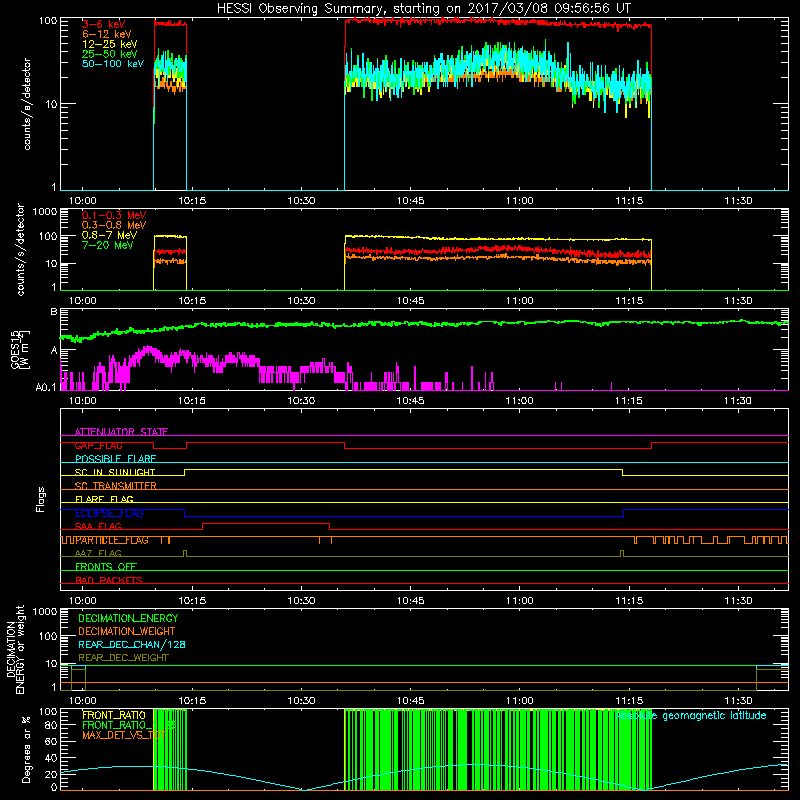This screenshot has height=800, width=800.
Task: Click the '7-20 MeV' legend label
Action: [107, 245]
